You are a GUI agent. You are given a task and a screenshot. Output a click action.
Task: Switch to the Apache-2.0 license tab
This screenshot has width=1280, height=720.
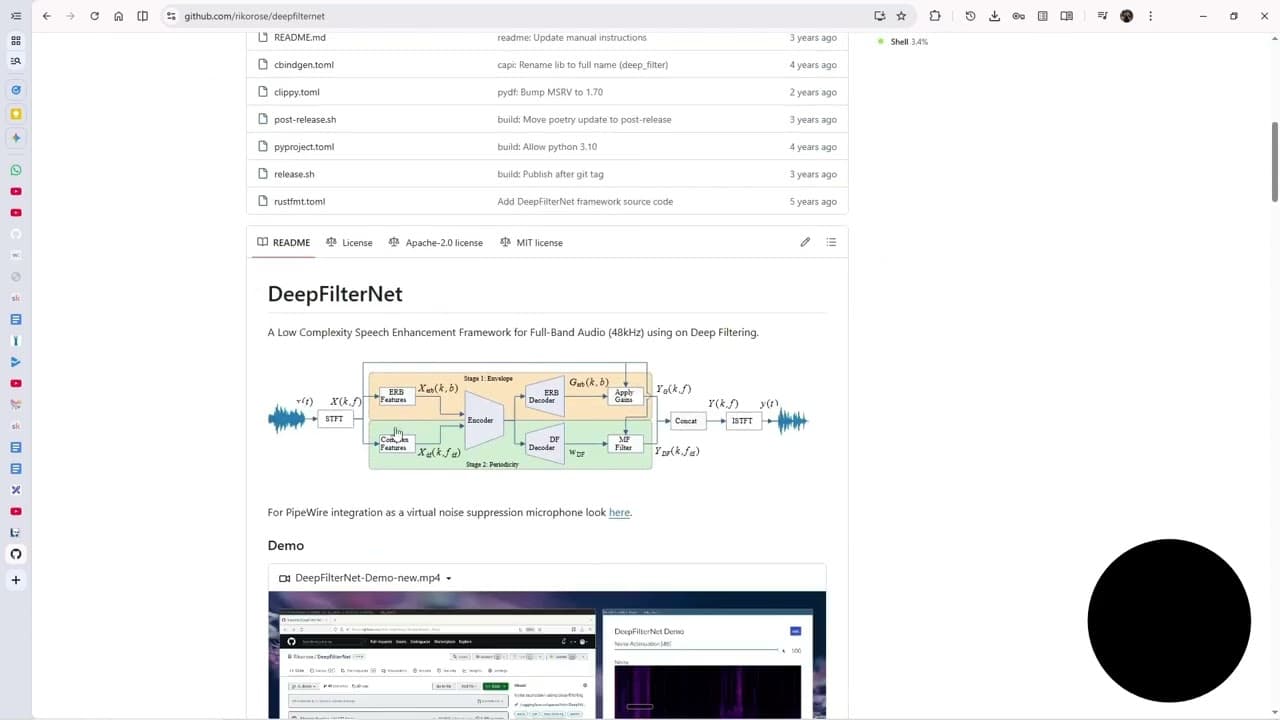[435, 242]
